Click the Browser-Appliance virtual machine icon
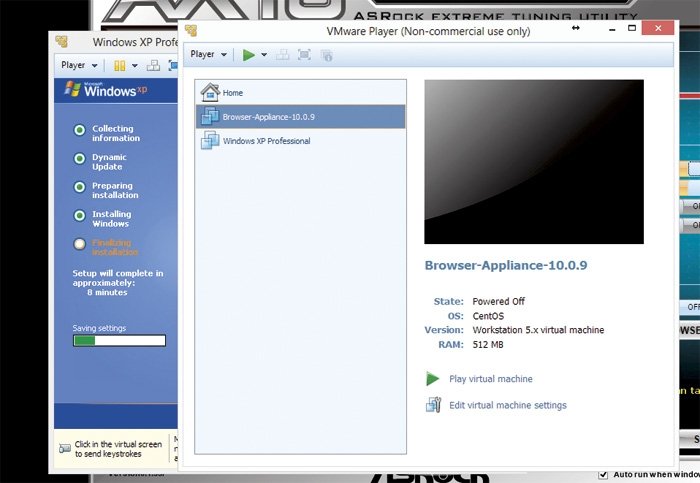This screenshot has width=700, height=483. click(210, 116)
